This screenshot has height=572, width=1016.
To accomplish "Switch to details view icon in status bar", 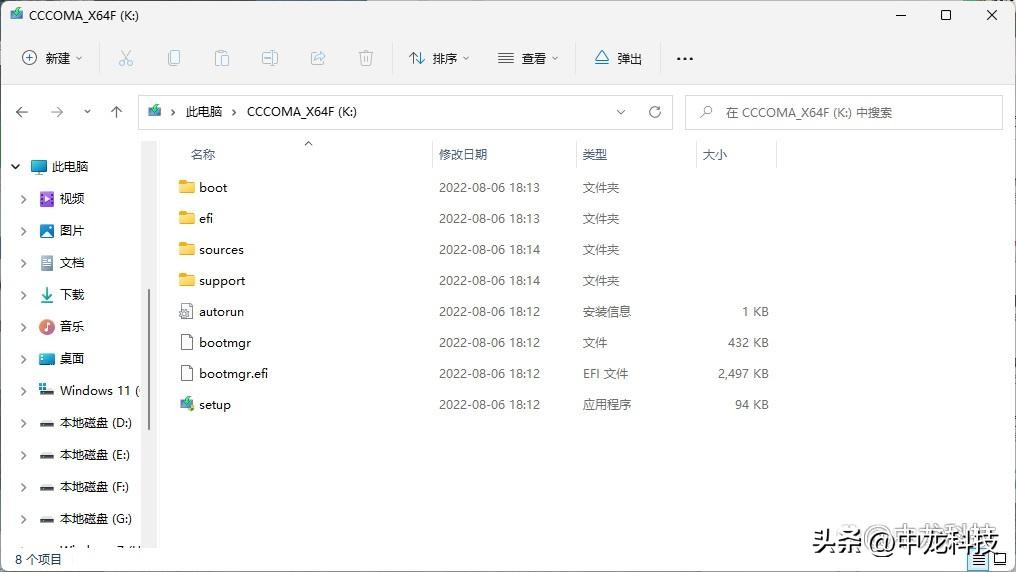I will [x=980, y=560].
